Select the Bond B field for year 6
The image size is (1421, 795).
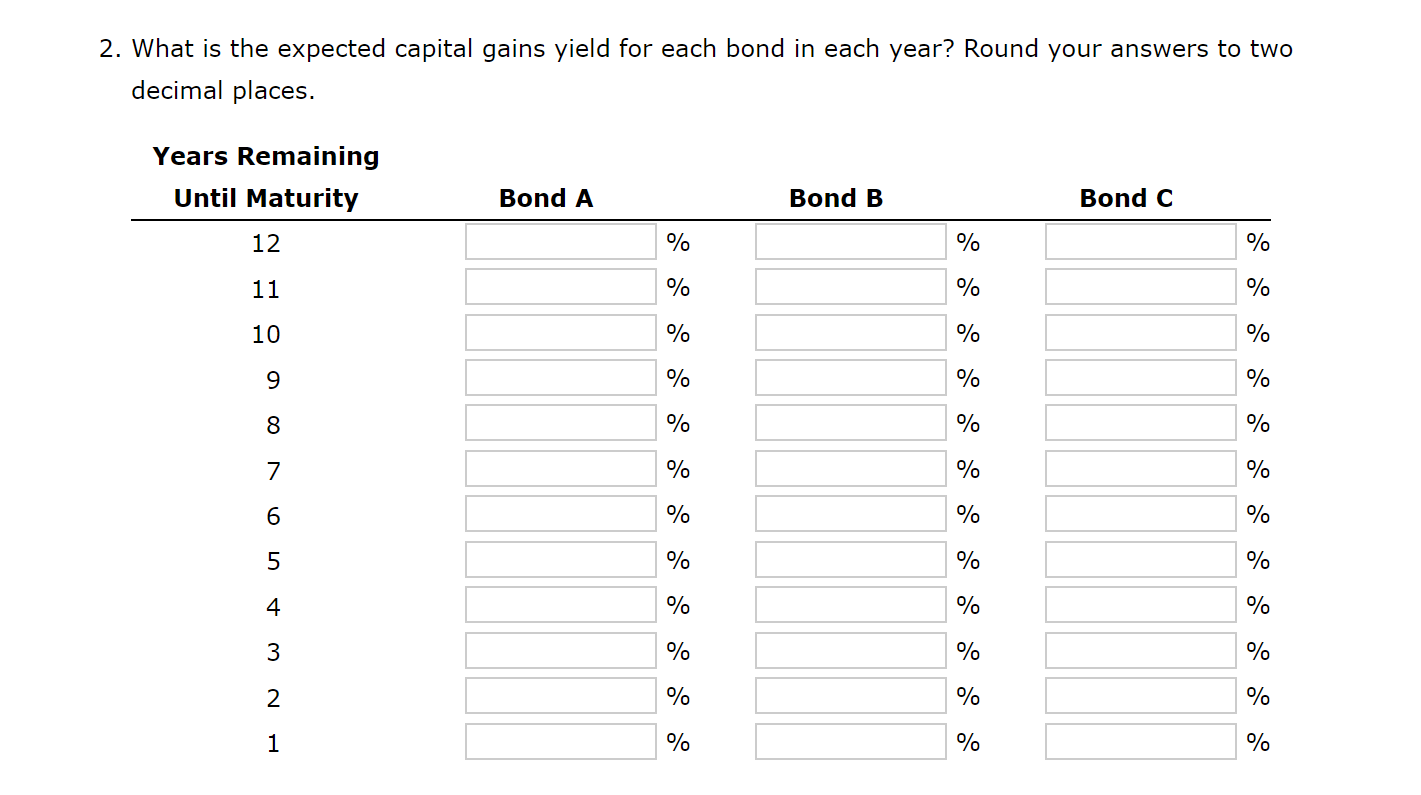click(849, 513)
